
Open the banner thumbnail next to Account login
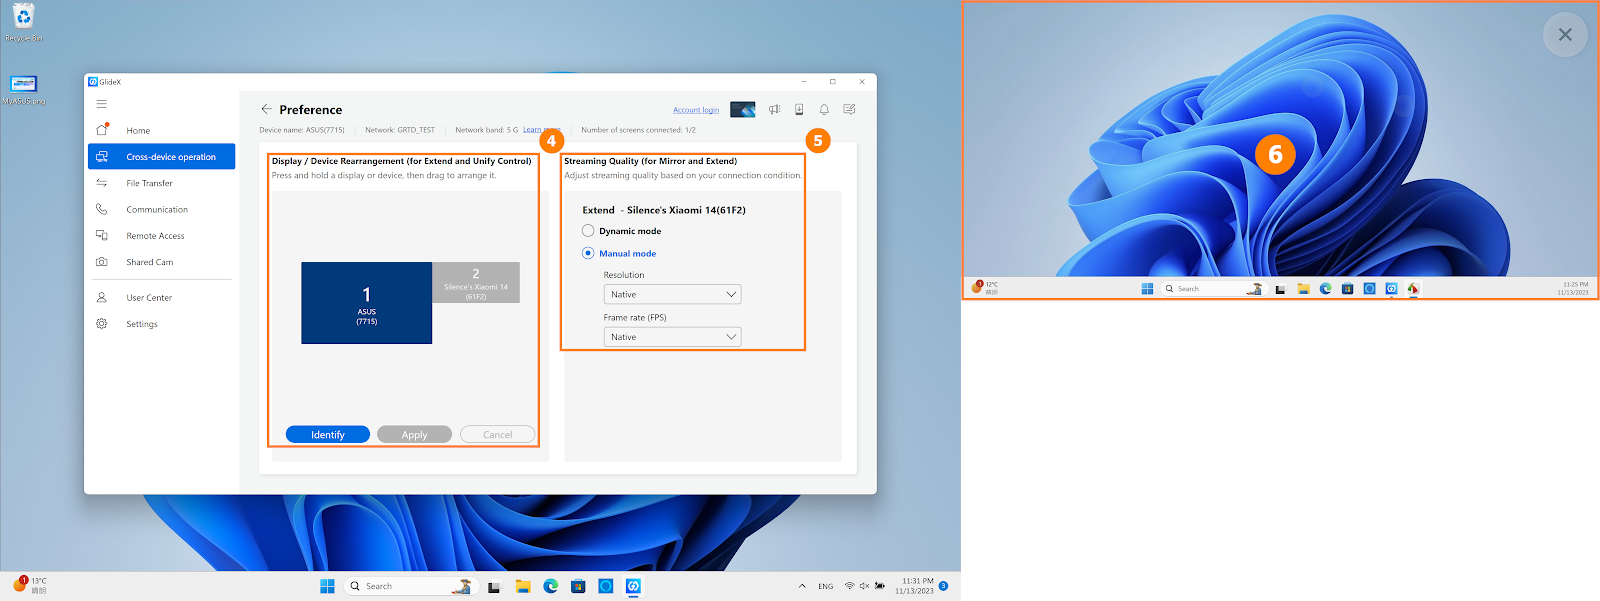743,109
